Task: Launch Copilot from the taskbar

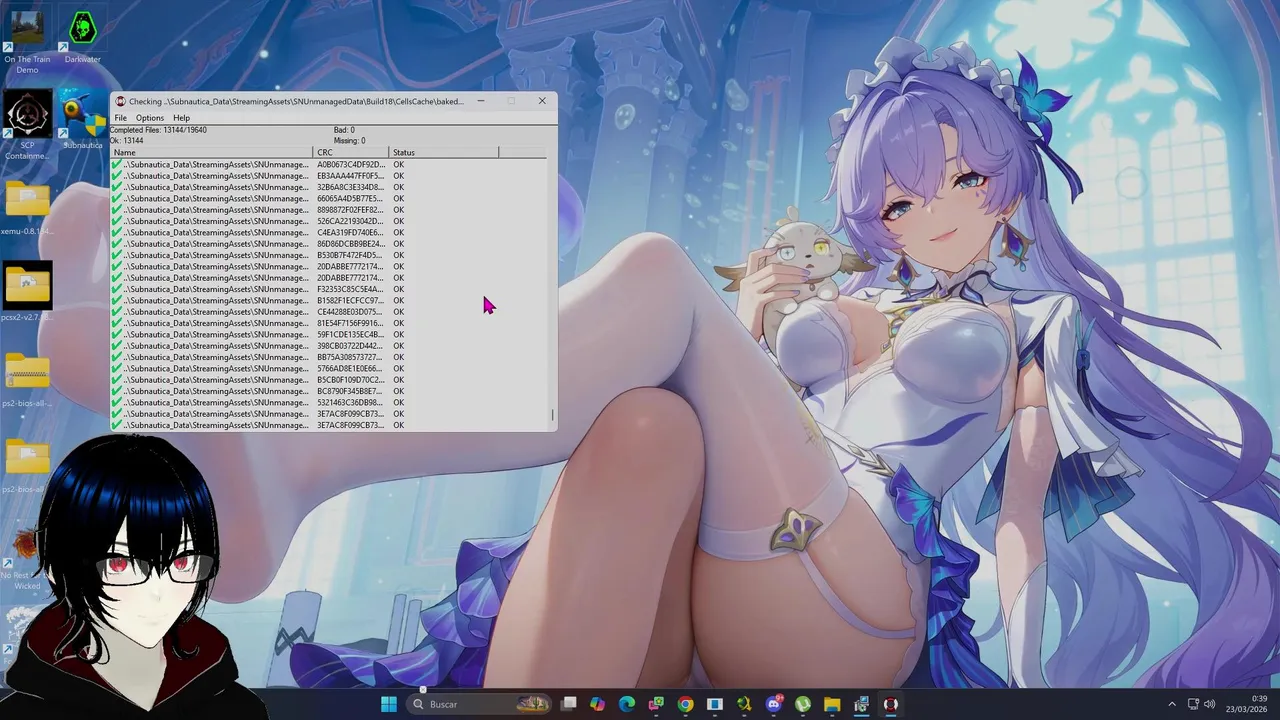Action: tap(597, 704)
